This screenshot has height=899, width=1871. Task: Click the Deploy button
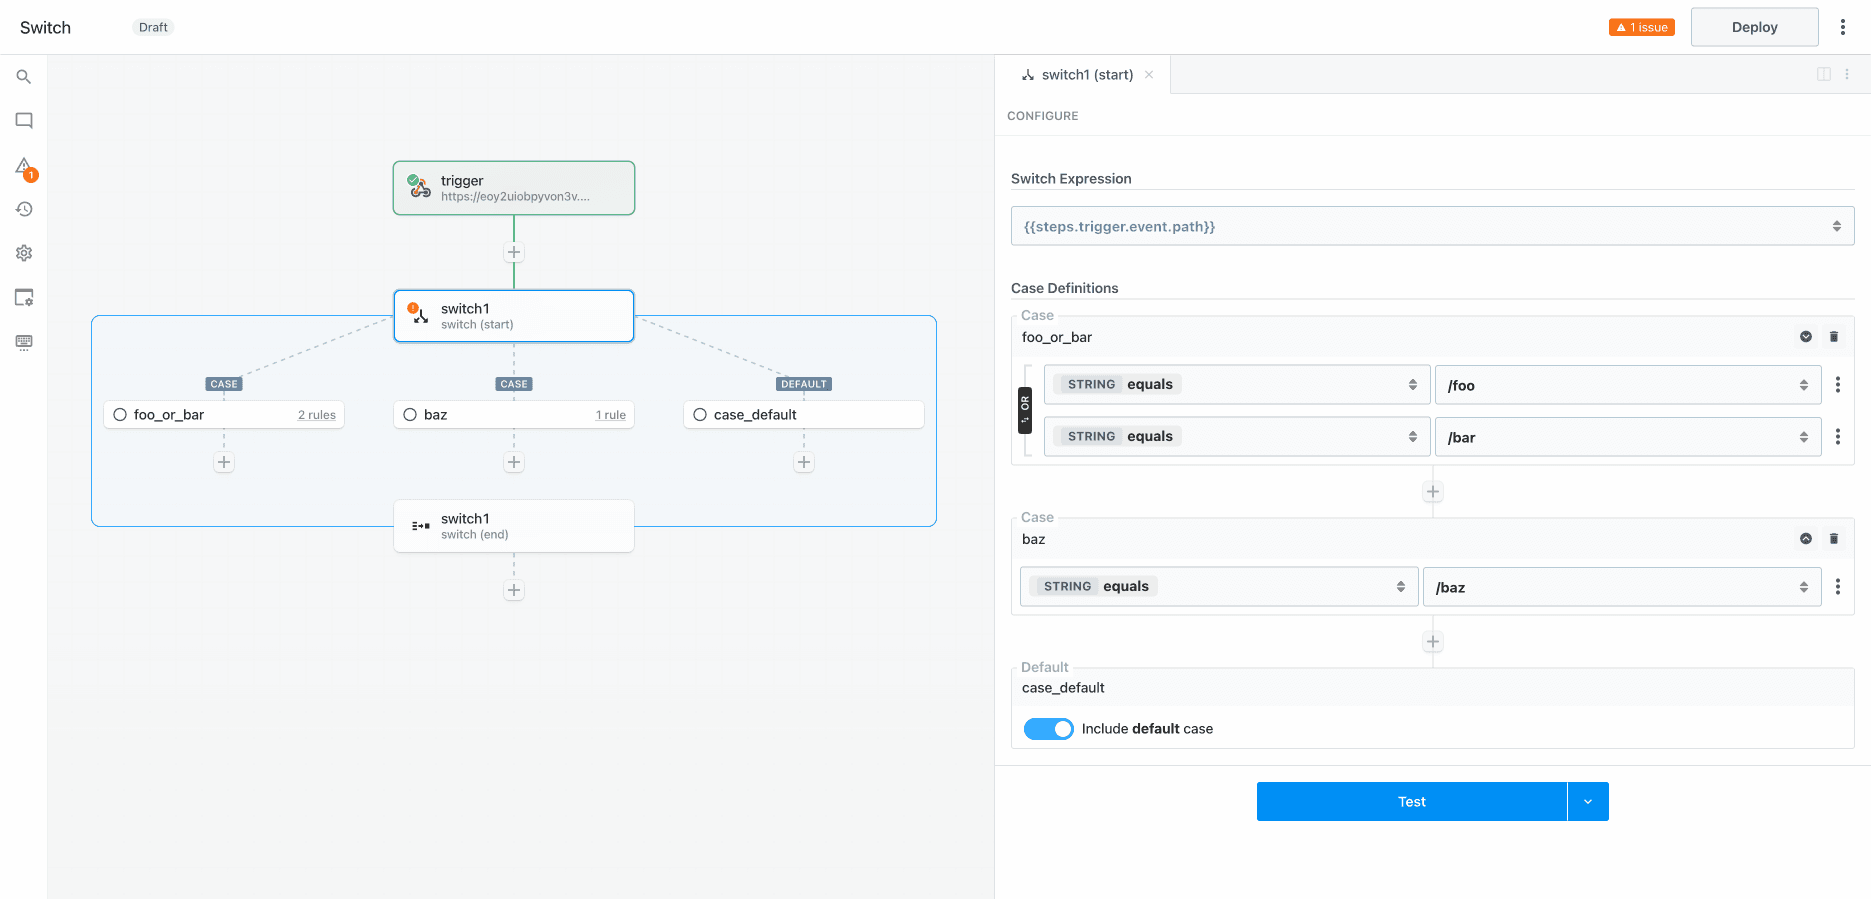tap(1754, 27)
